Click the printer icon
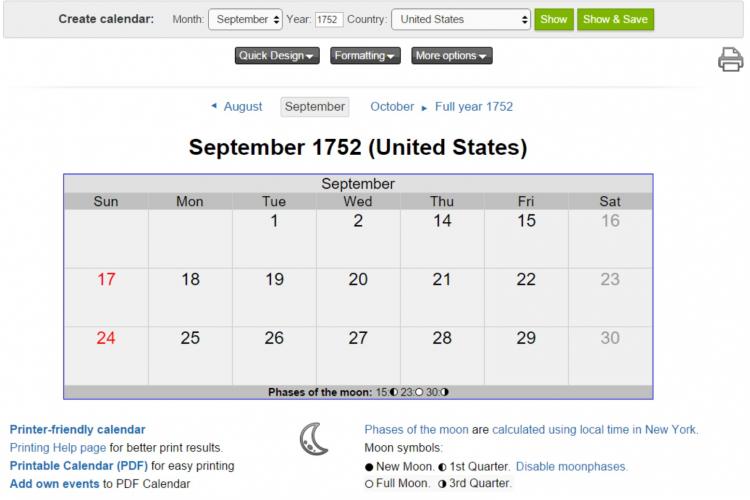The width and height of the screenshot is (750, 500). (x=730, y=59)
